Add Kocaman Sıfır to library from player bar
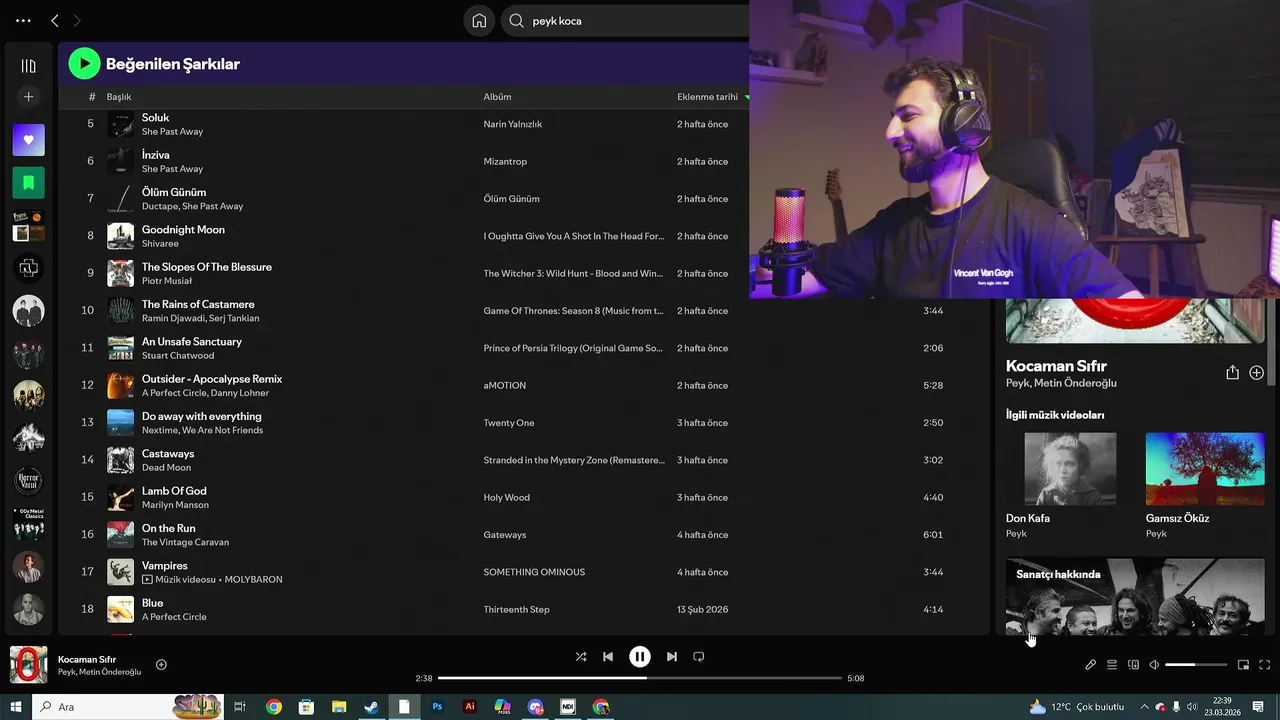Screen dimensions: 1280x720 pyautogui.click(x=161, y=665)
